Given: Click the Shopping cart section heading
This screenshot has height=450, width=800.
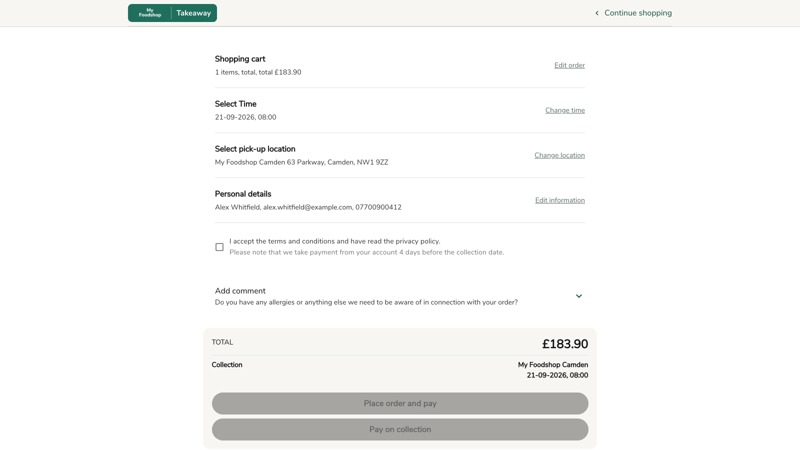Looking at the screenshot, I should click(x=240, y=59).
